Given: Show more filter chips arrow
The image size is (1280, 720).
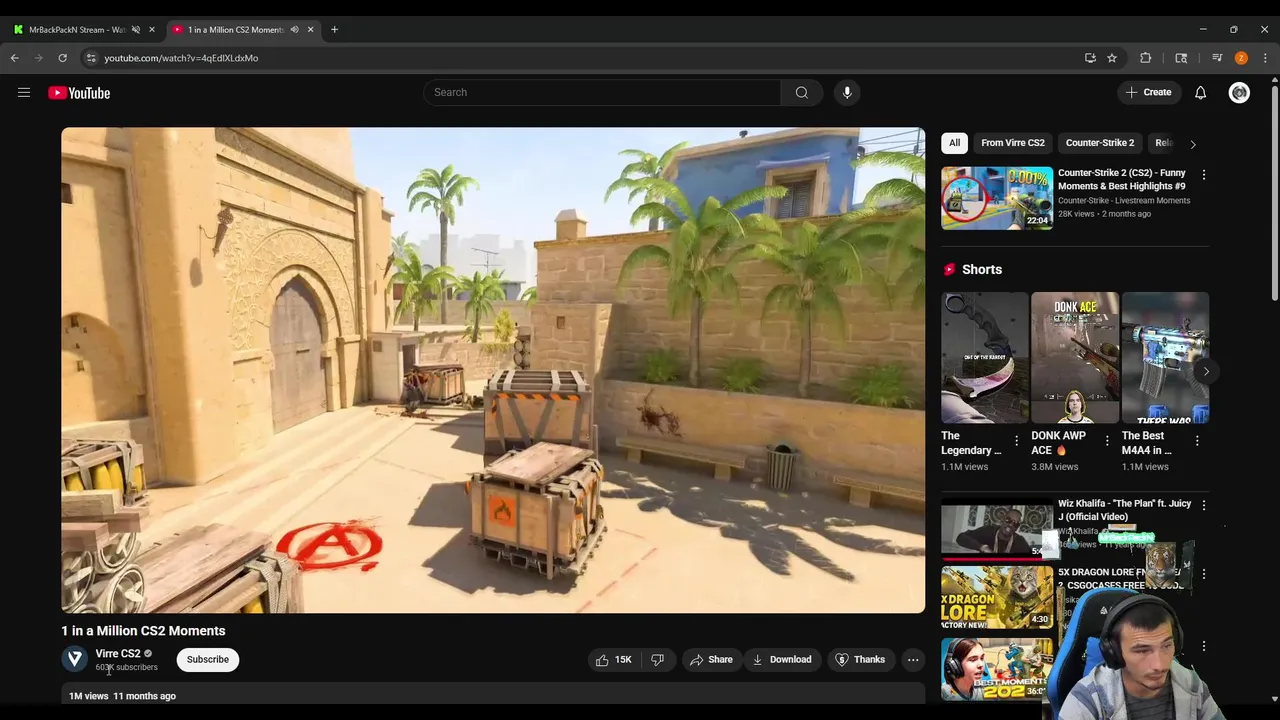Looking at the screenshot, I should tap(1192, 144).
